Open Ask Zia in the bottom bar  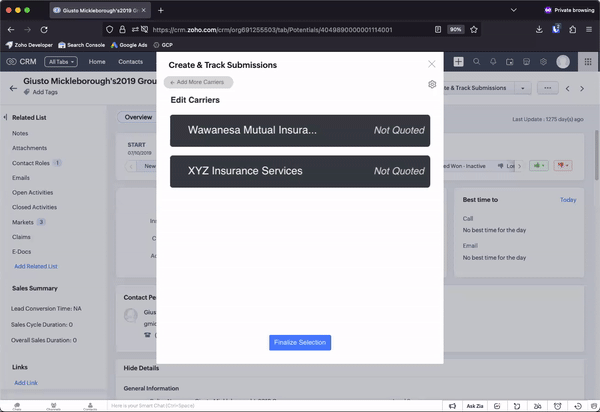[475, 406]
